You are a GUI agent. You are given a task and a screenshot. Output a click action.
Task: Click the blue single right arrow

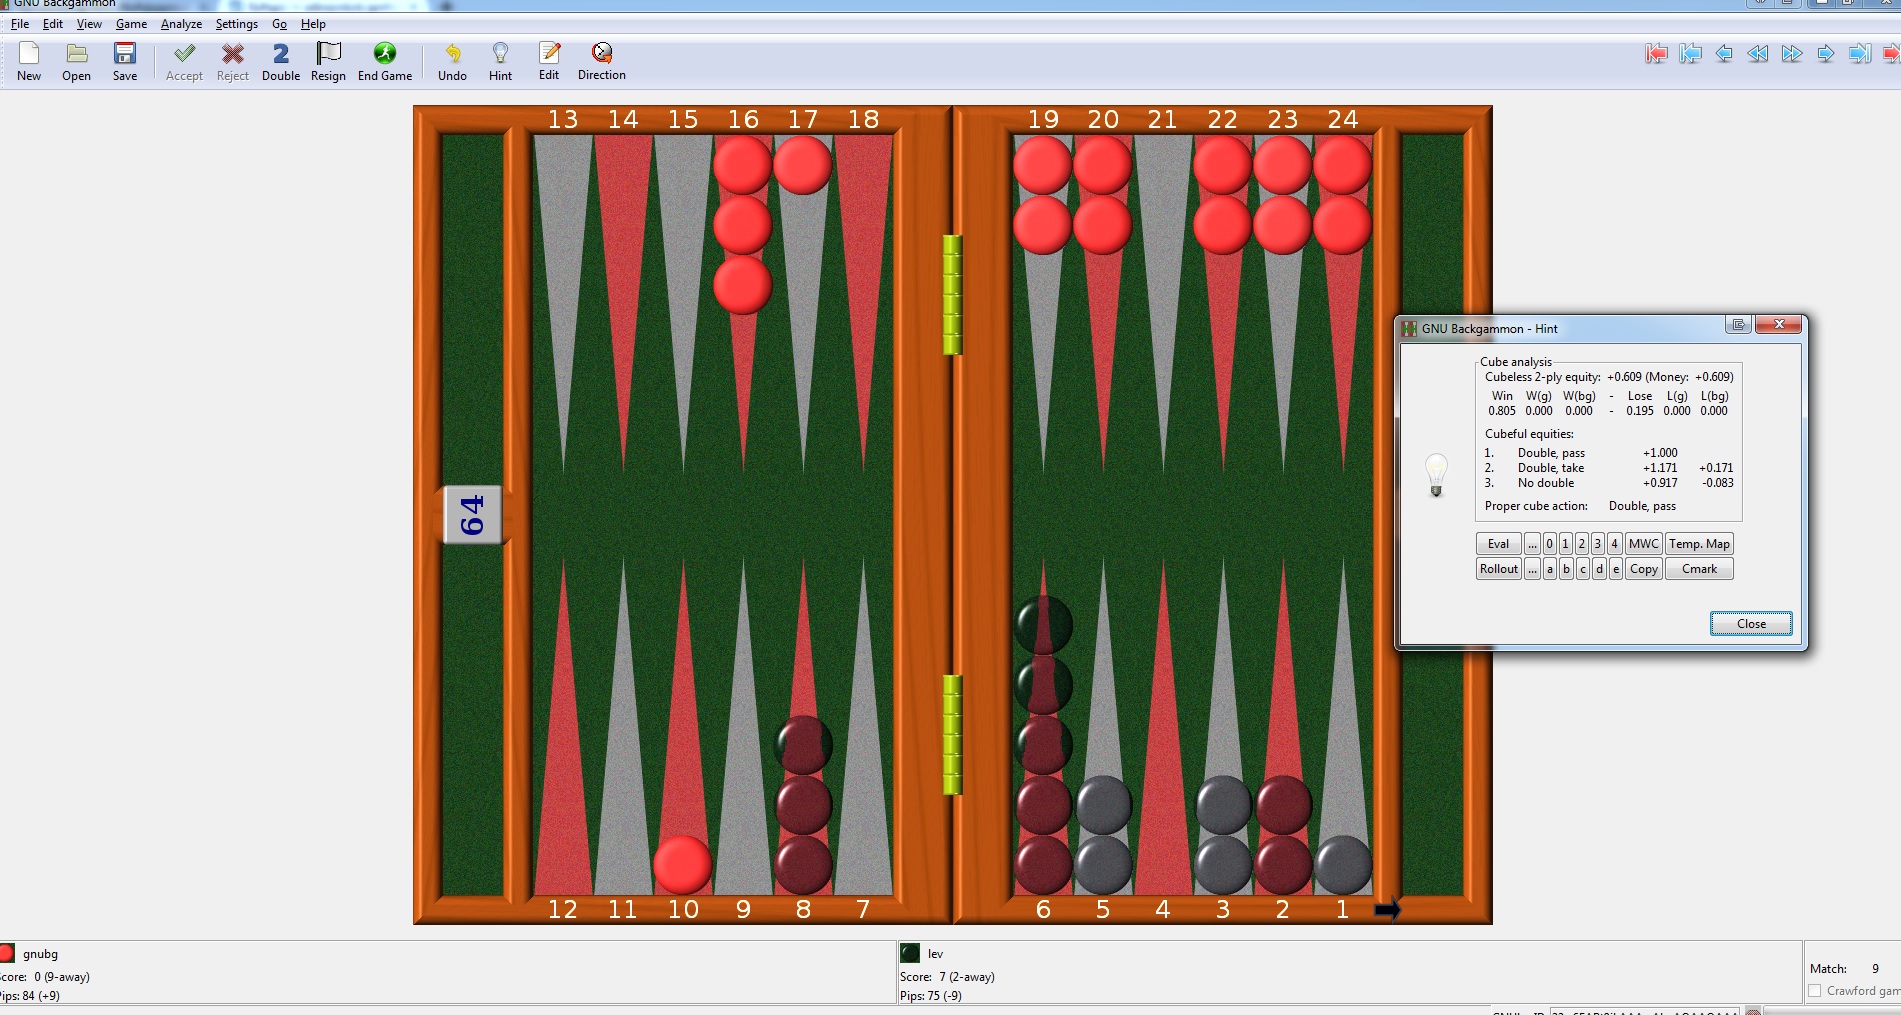pos(1826,54)
